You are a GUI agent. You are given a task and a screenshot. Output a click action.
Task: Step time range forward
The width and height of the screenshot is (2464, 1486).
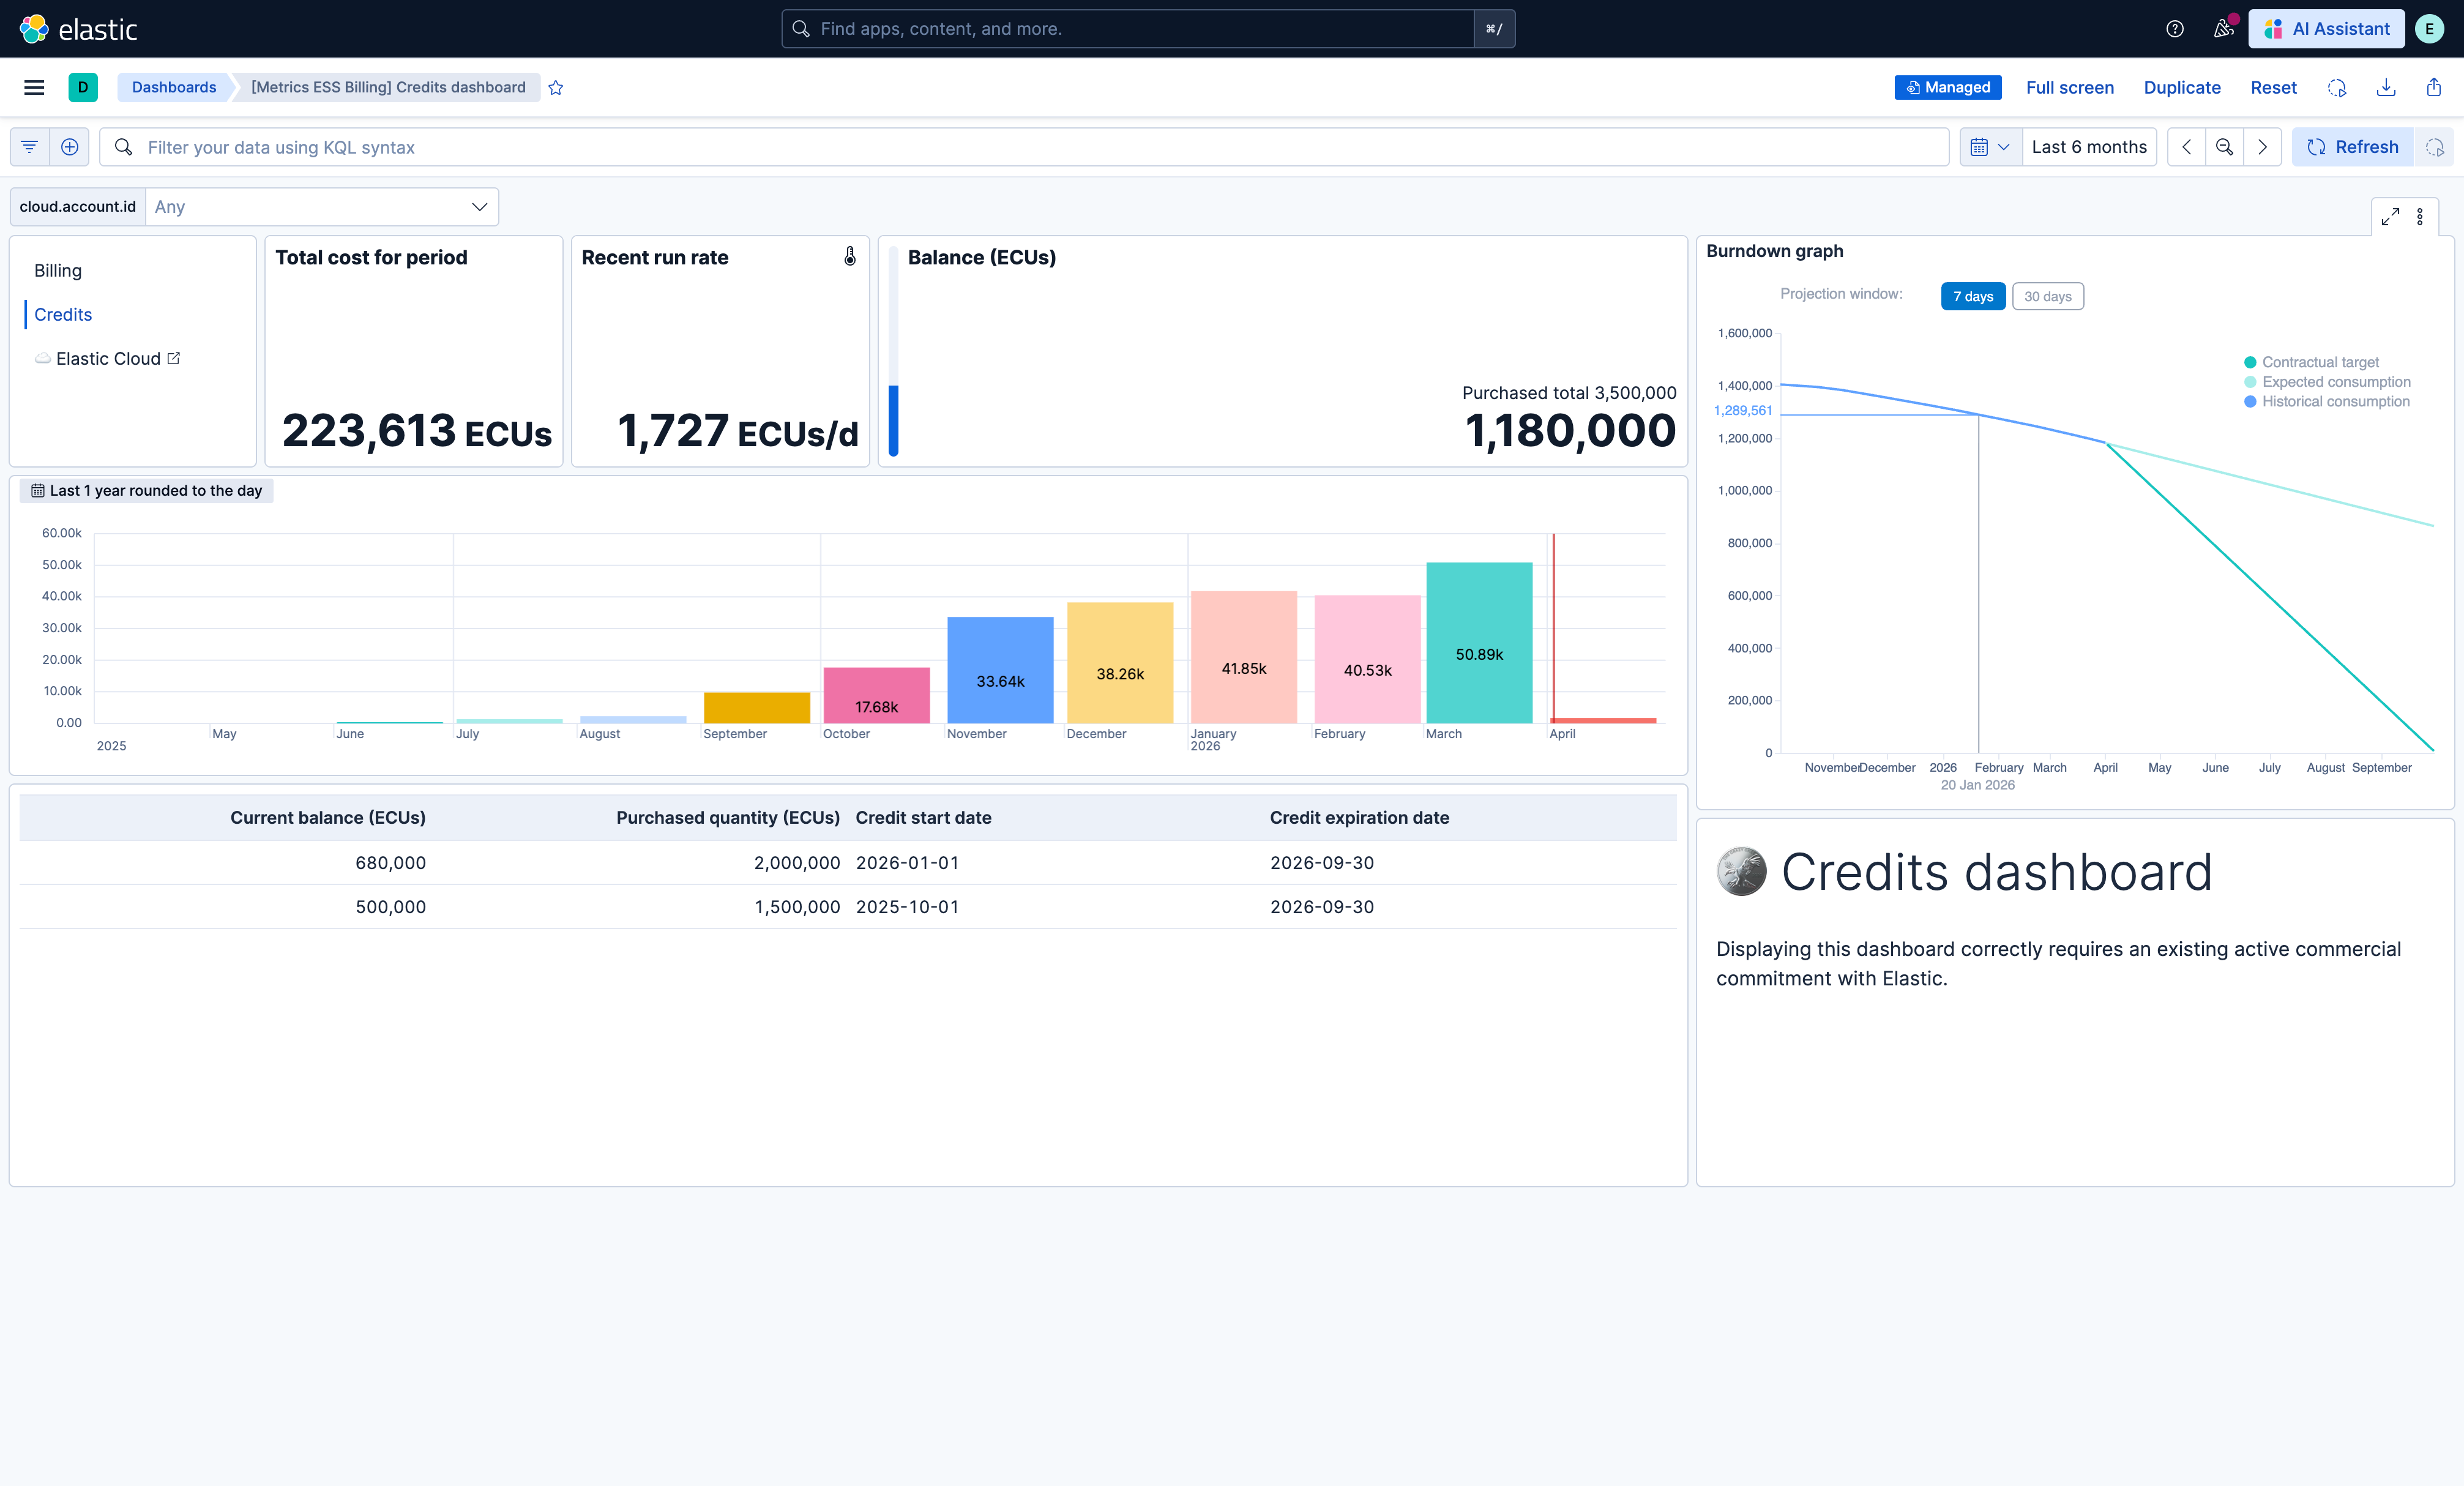[x=2262, y=147]
